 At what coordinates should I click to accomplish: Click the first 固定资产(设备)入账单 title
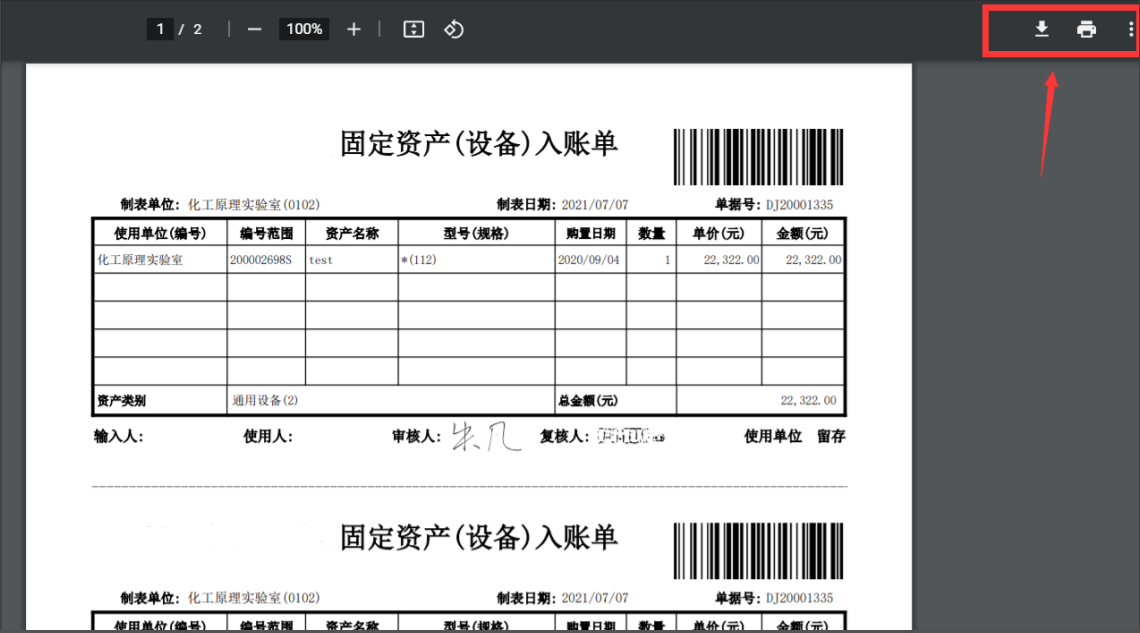tap(479, 144)
